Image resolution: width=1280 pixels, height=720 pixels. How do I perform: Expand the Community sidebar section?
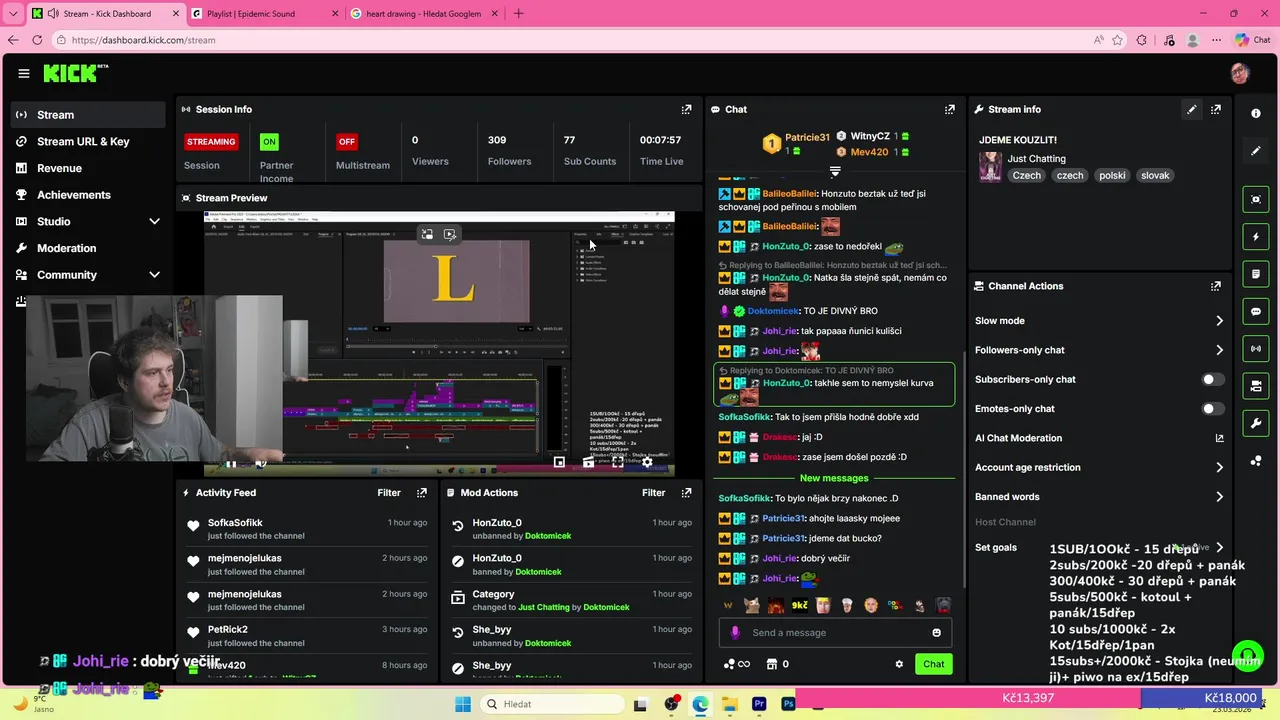coord(154,275)
